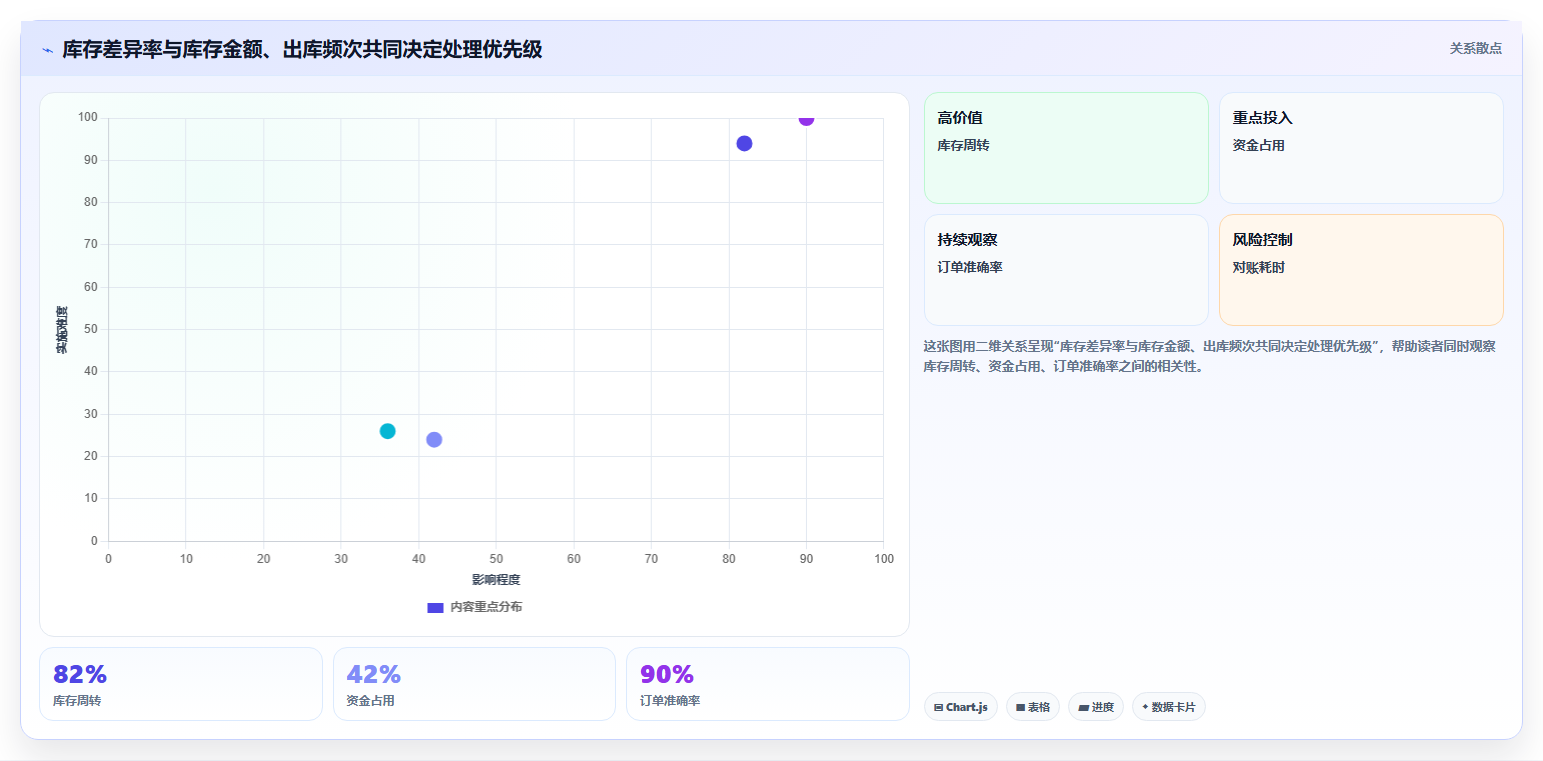Toggle the 内容重点分布 legend swatch

435,607
